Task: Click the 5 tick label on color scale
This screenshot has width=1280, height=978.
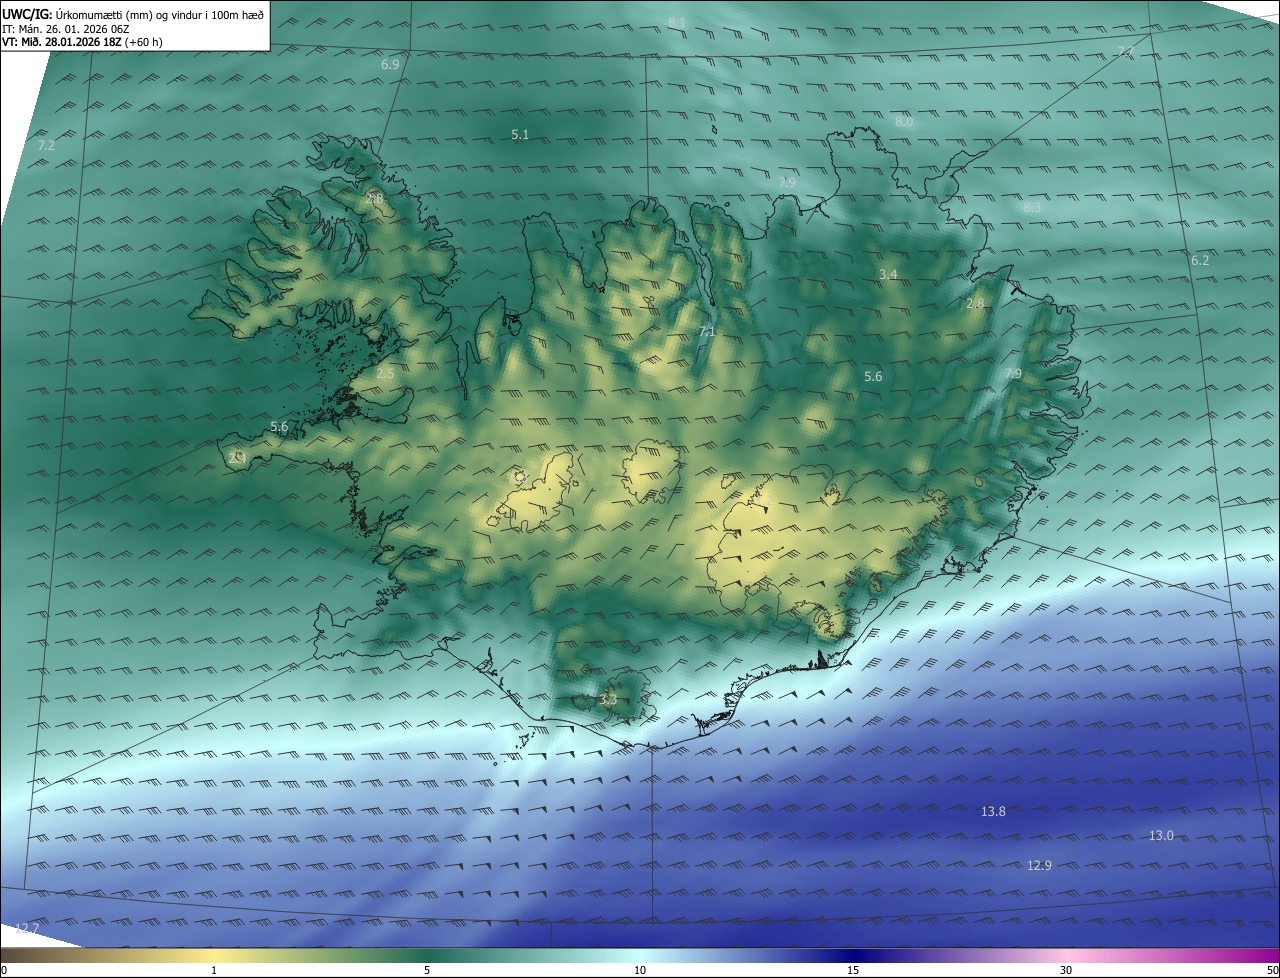Action: coord(427,970)
